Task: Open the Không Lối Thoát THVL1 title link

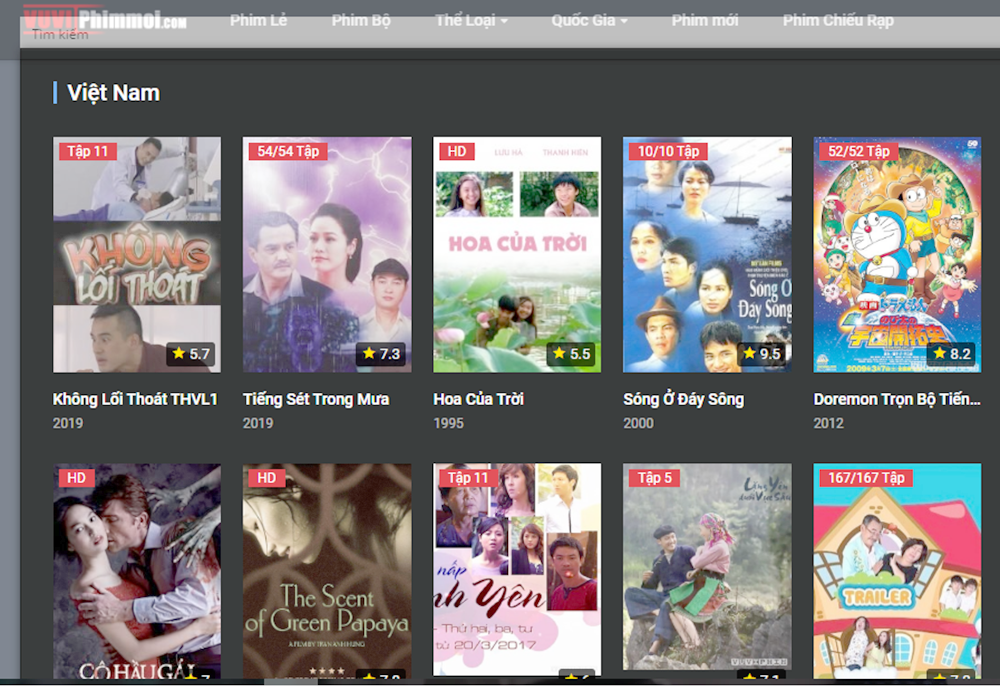Action: click(135, 399)
